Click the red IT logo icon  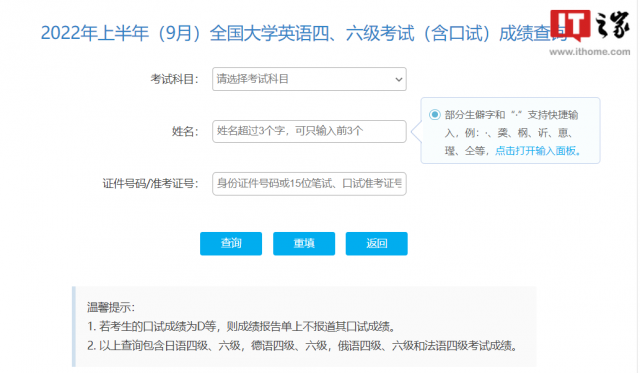click(x=570, y=25)
